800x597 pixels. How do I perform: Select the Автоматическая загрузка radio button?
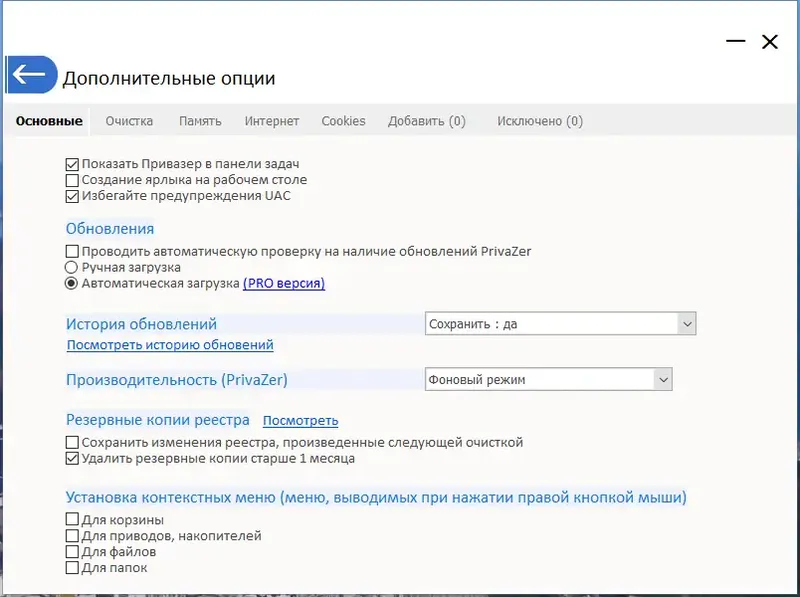click(x=71, y=283)
